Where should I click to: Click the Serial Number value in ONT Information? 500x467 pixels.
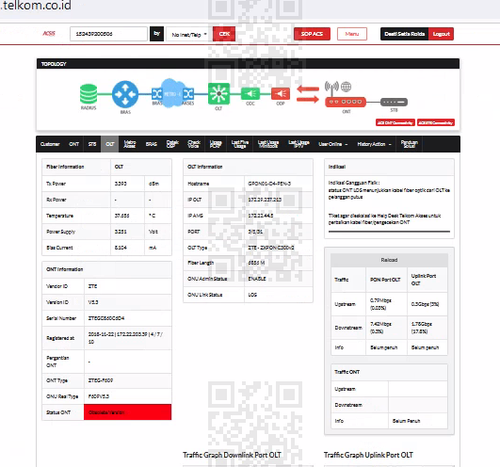(106, 318)
